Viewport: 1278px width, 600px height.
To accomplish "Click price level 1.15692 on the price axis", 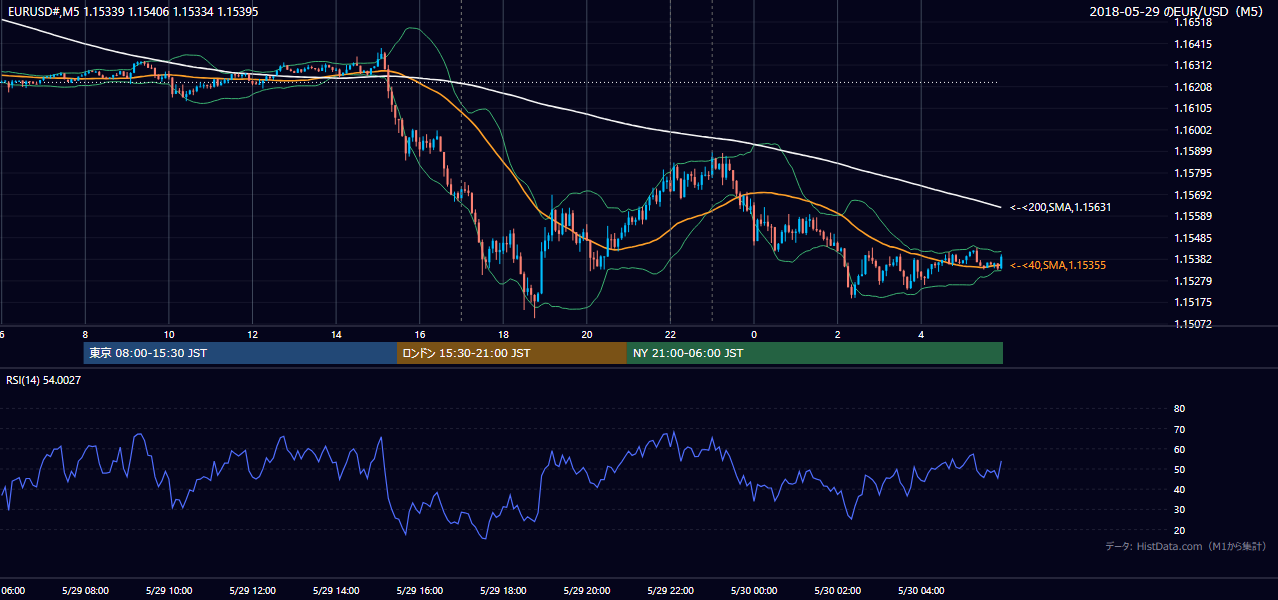I will click(x=1193, y=195).
